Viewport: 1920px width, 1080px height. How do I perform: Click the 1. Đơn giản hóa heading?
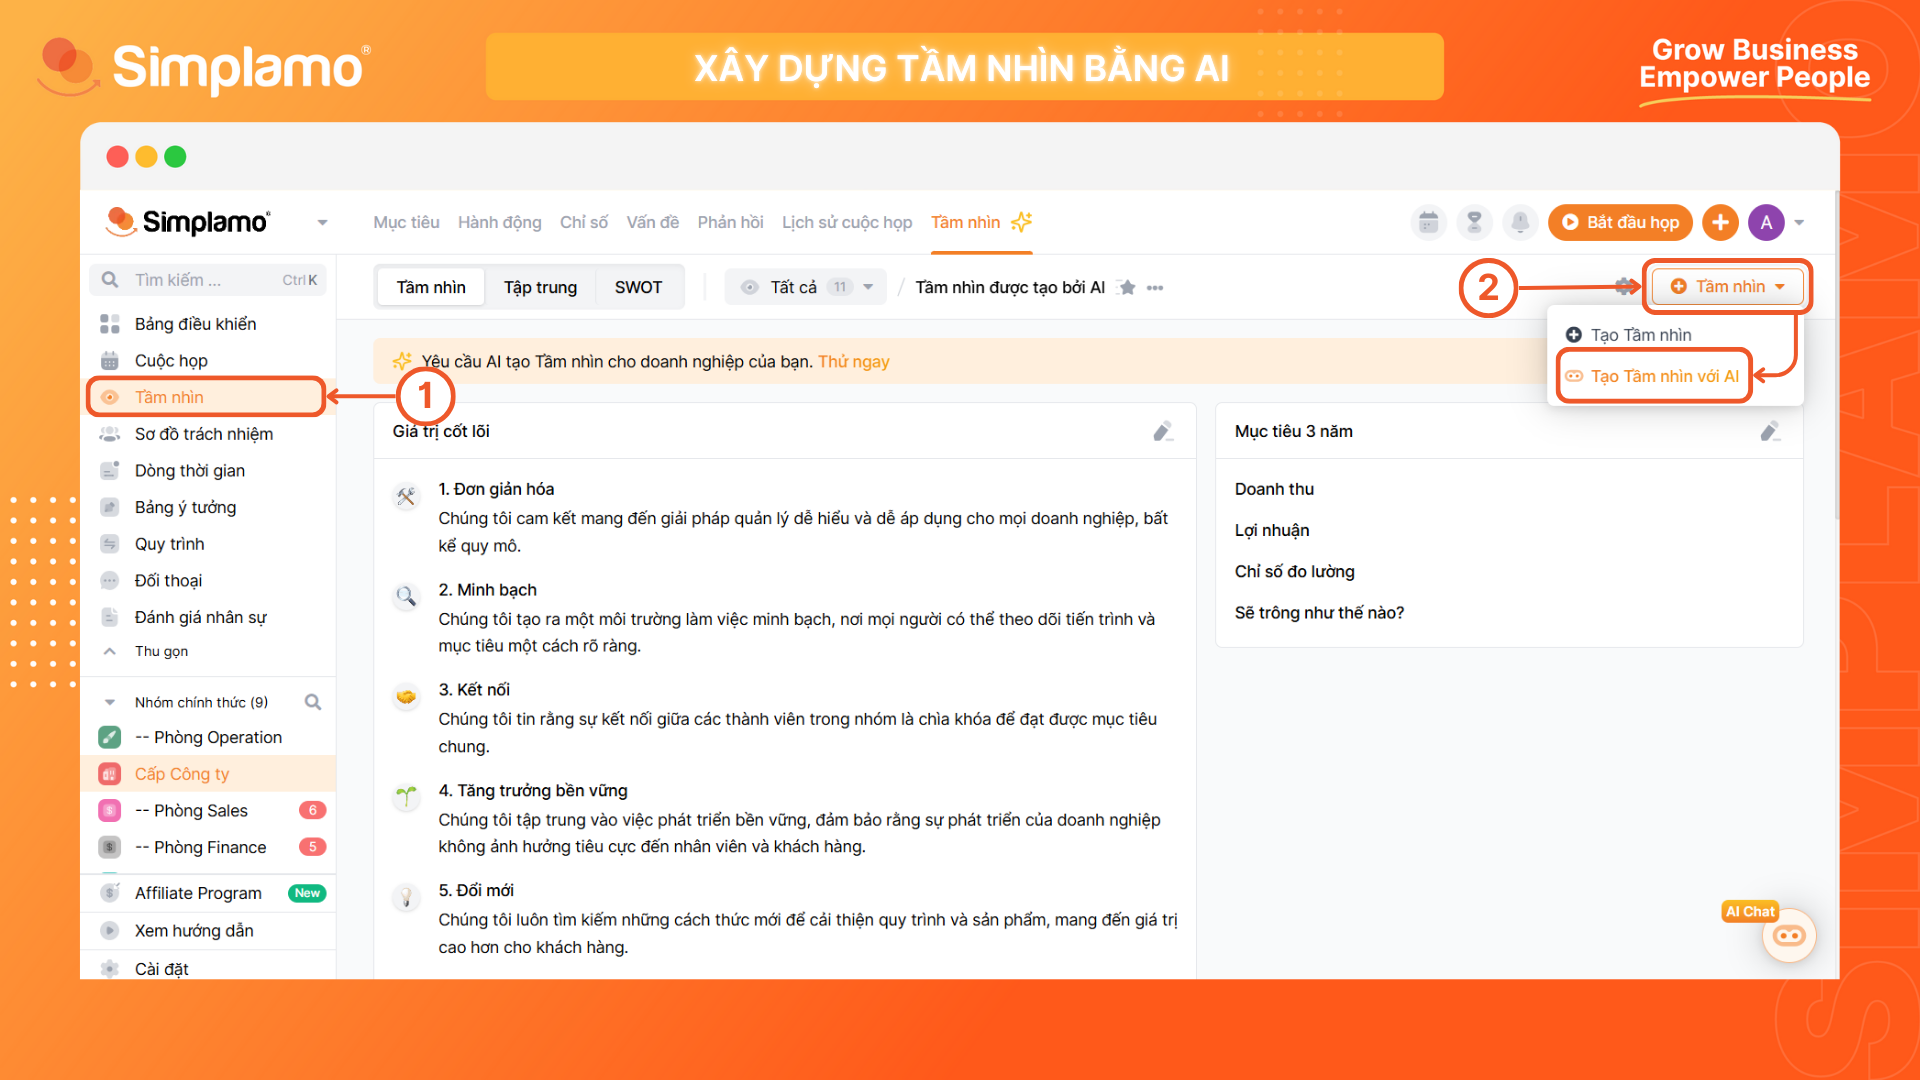pos(496,489)
